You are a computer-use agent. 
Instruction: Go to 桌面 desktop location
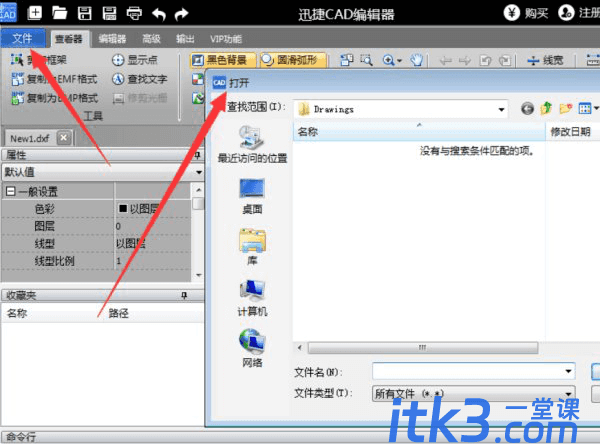pos(252,196)
